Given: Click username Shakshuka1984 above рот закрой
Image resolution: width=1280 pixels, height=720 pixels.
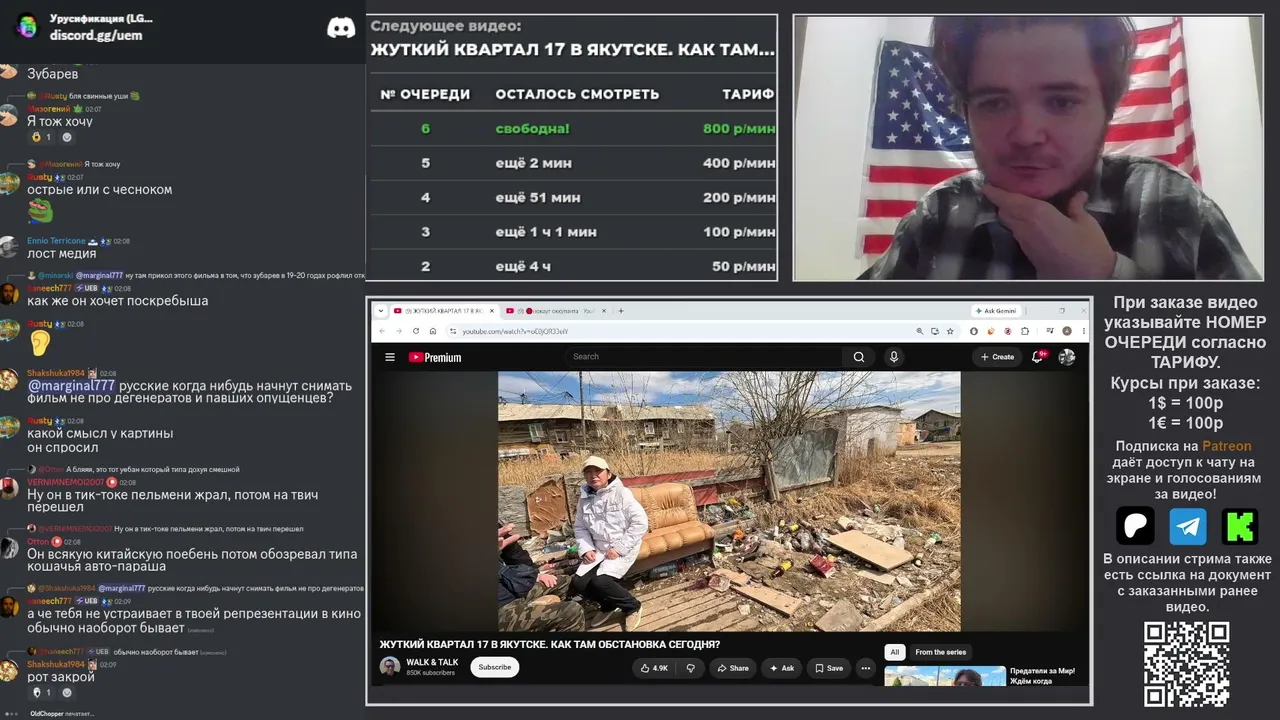Looking at the screenshot, I should [x=56, y=664].
